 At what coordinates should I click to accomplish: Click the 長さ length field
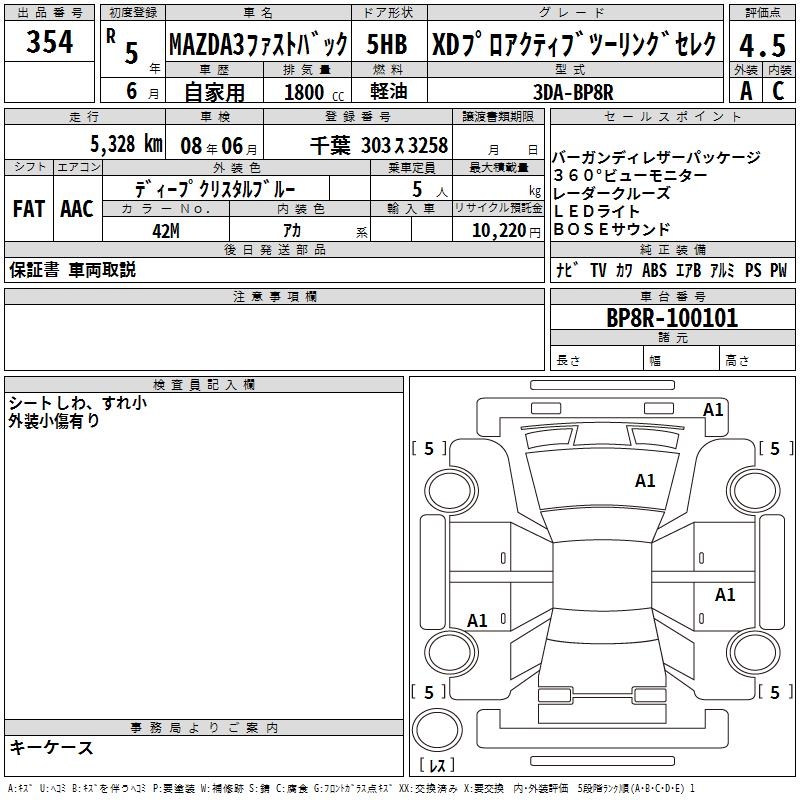pyautogui.click(x=596, y=359)
